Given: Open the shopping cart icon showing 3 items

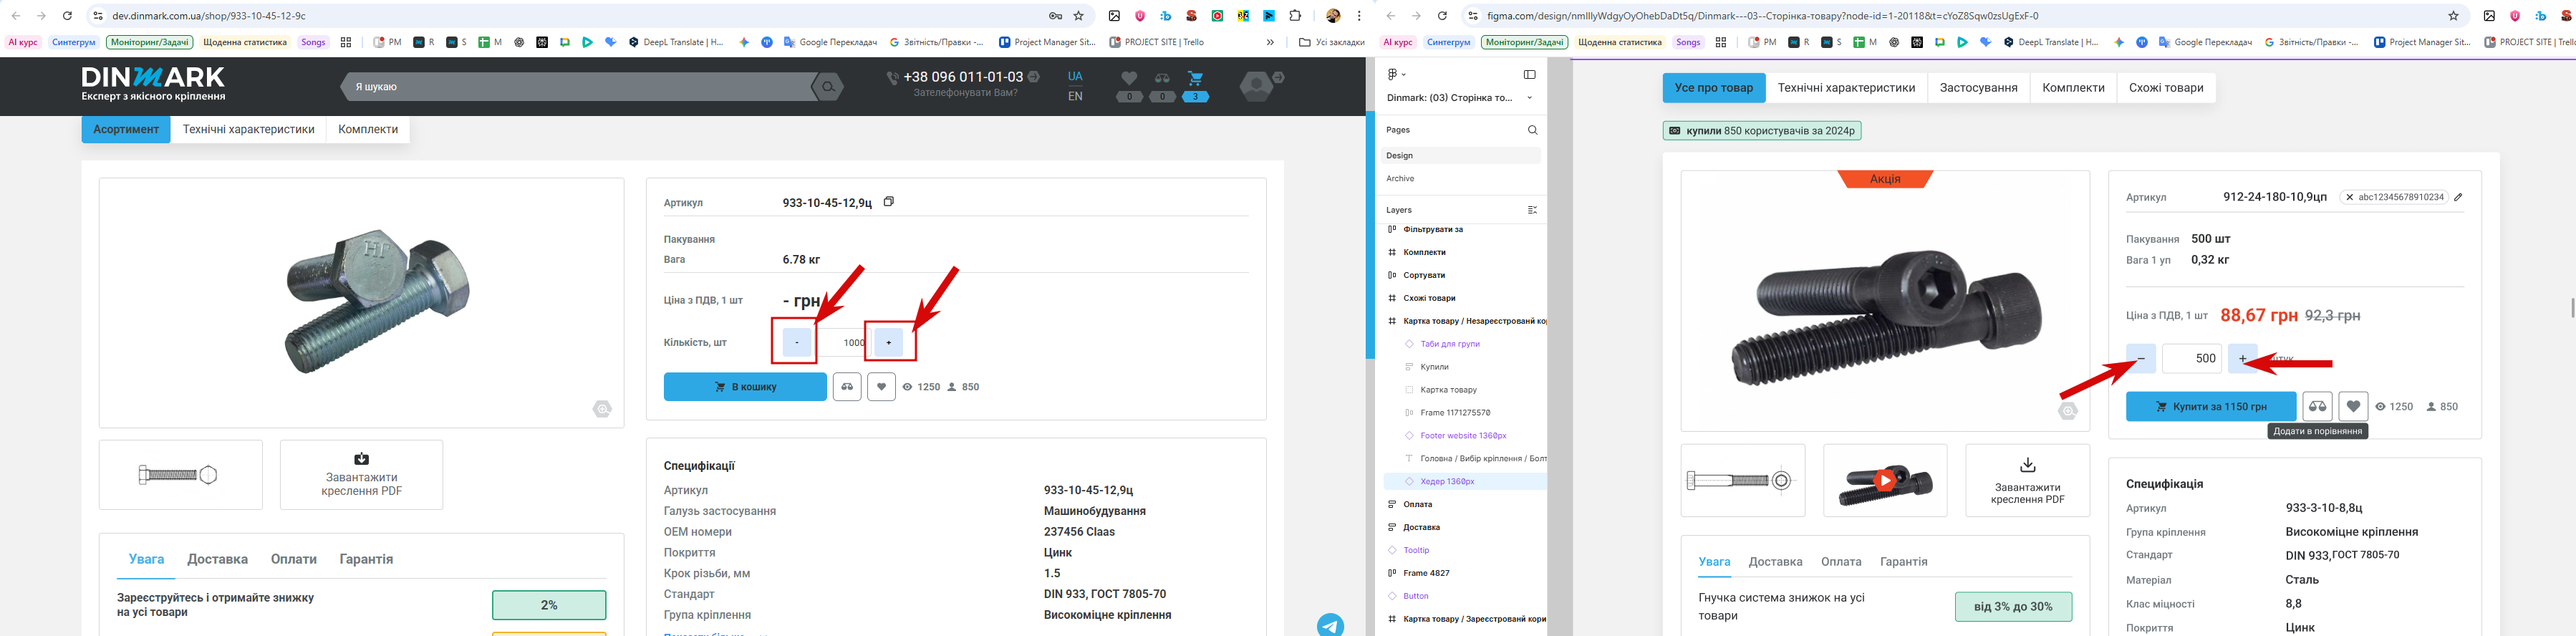Looking at the screenshot, I should (1195, 78).
